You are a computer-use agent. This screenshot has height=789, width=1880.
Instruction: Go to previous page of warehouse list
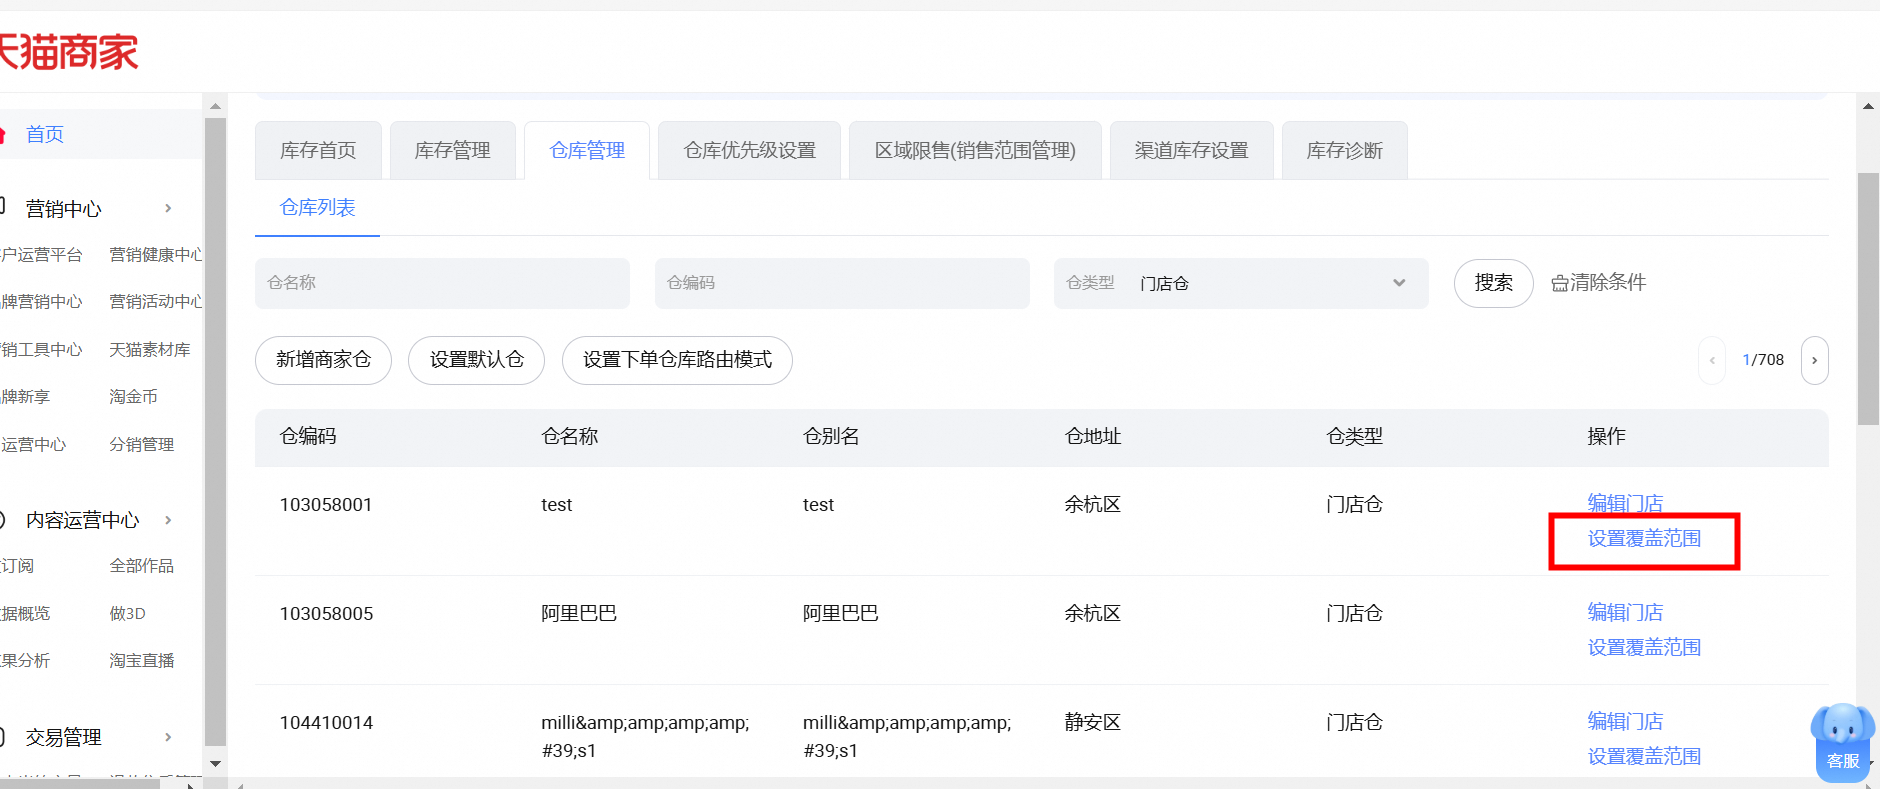[1712, 360]
